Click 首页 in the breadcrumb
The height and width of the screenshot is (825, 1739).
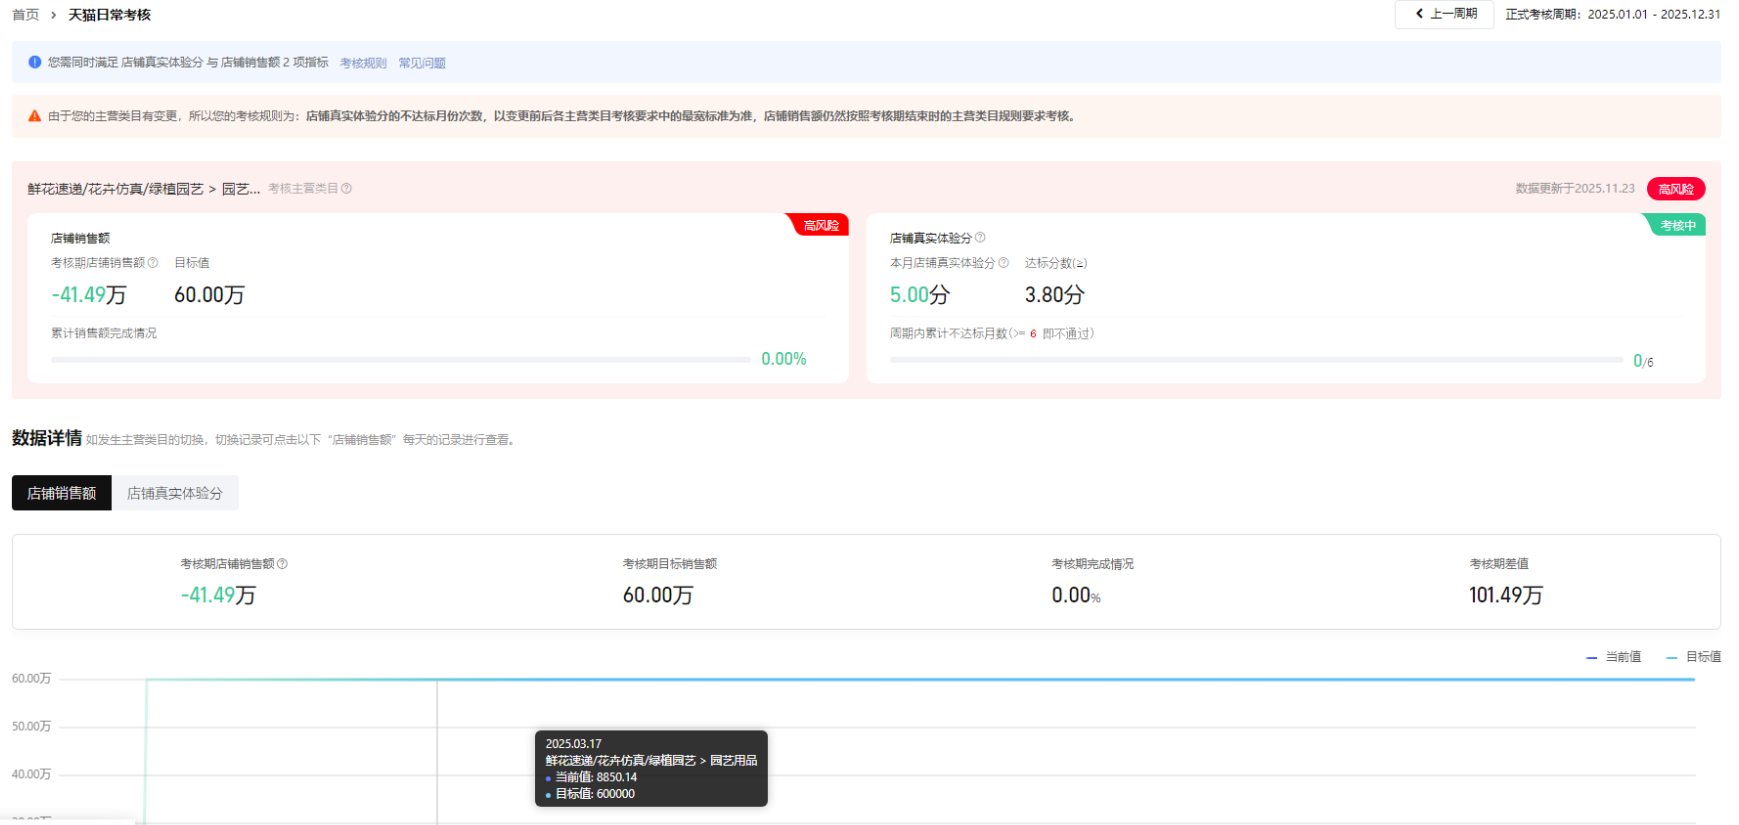click(25, 15)
